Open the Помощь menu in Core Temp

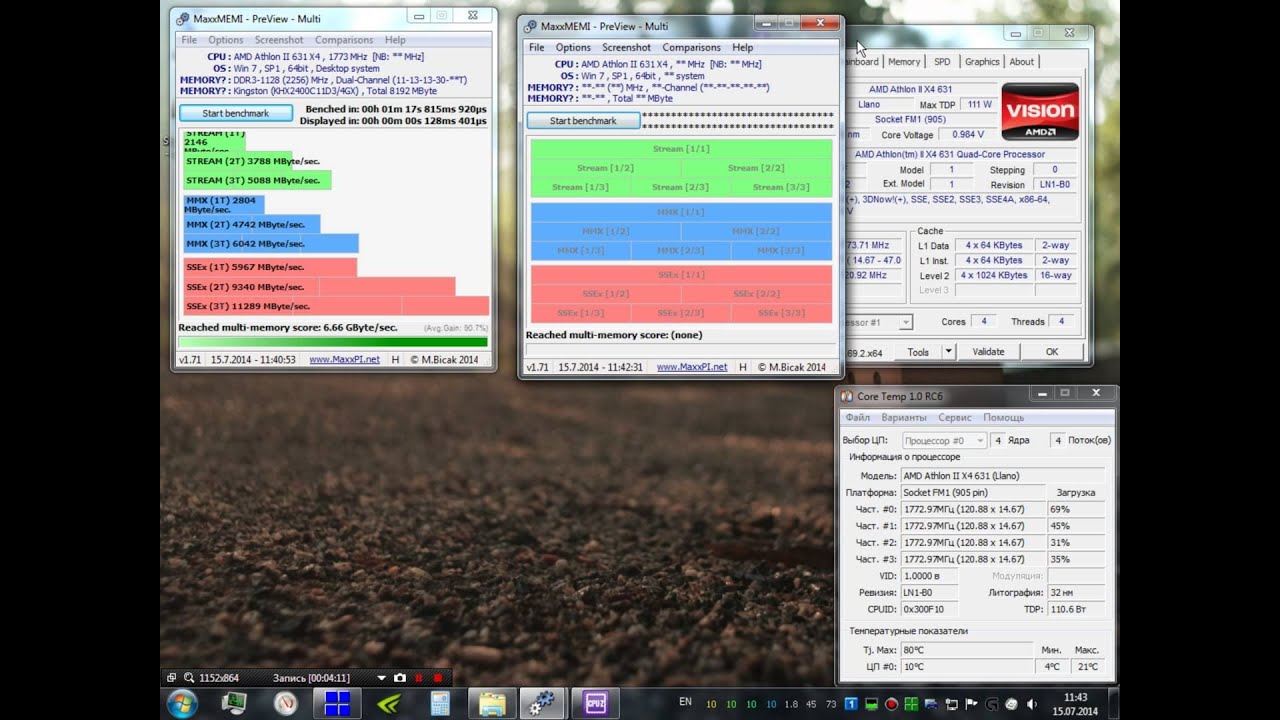[x=1003, y=417]
